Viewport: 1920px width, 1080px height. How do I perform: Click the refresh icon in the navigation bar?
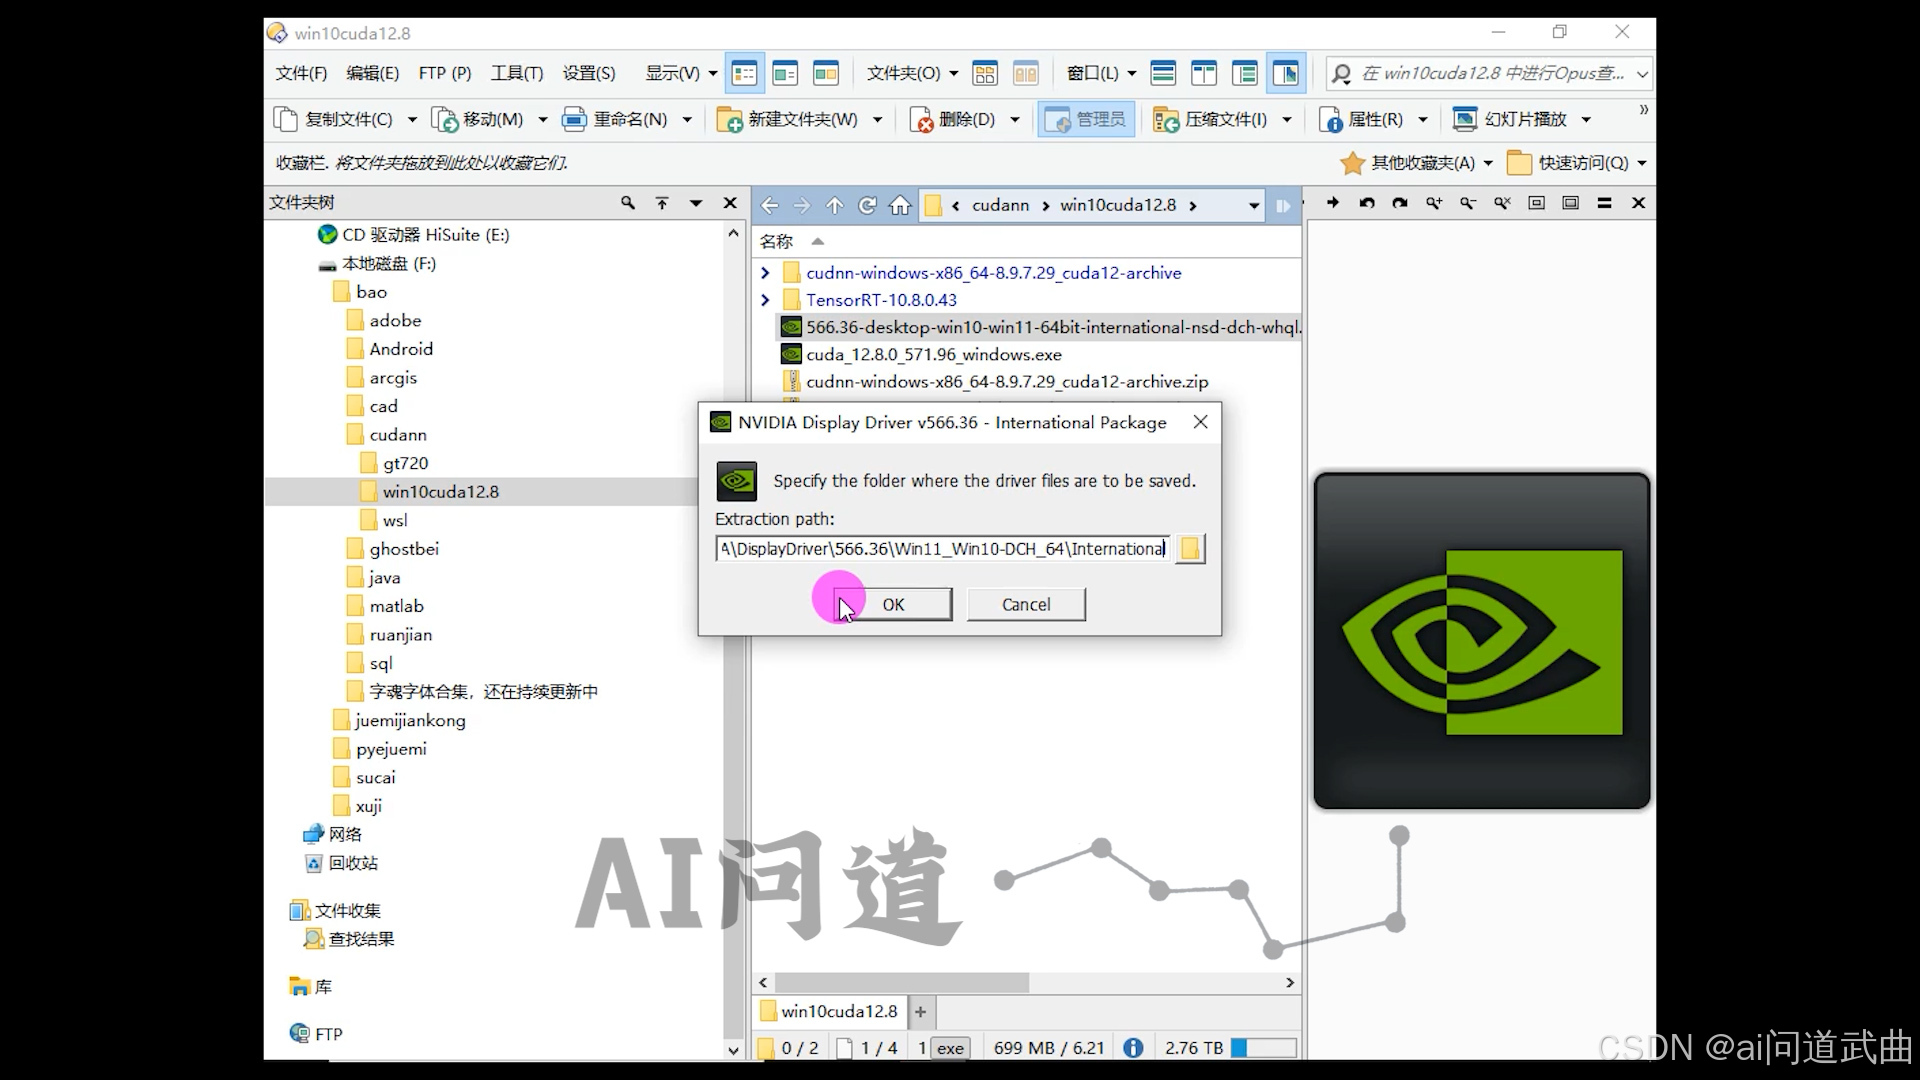867,205
